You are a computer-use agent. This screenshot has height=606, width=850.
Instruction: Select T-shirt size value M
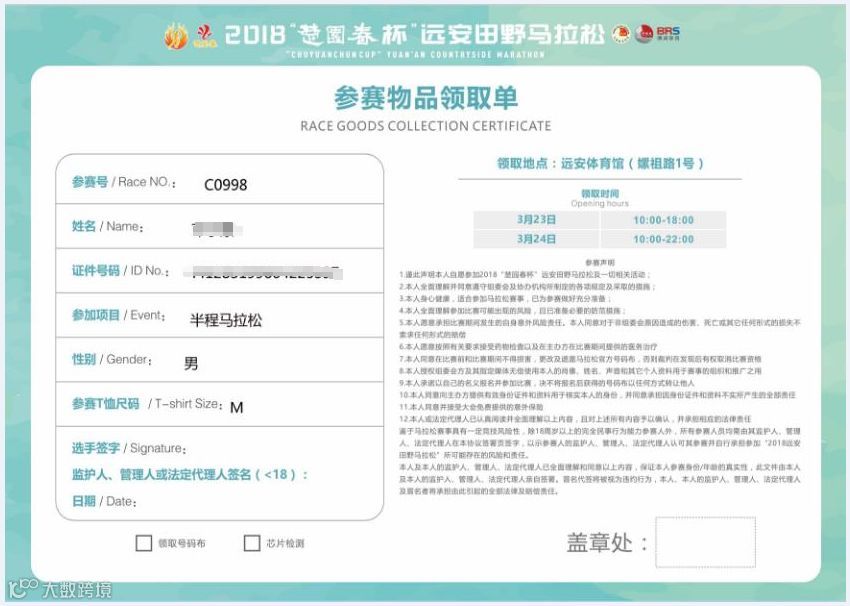pyautogui.click(x=236, y=407)
